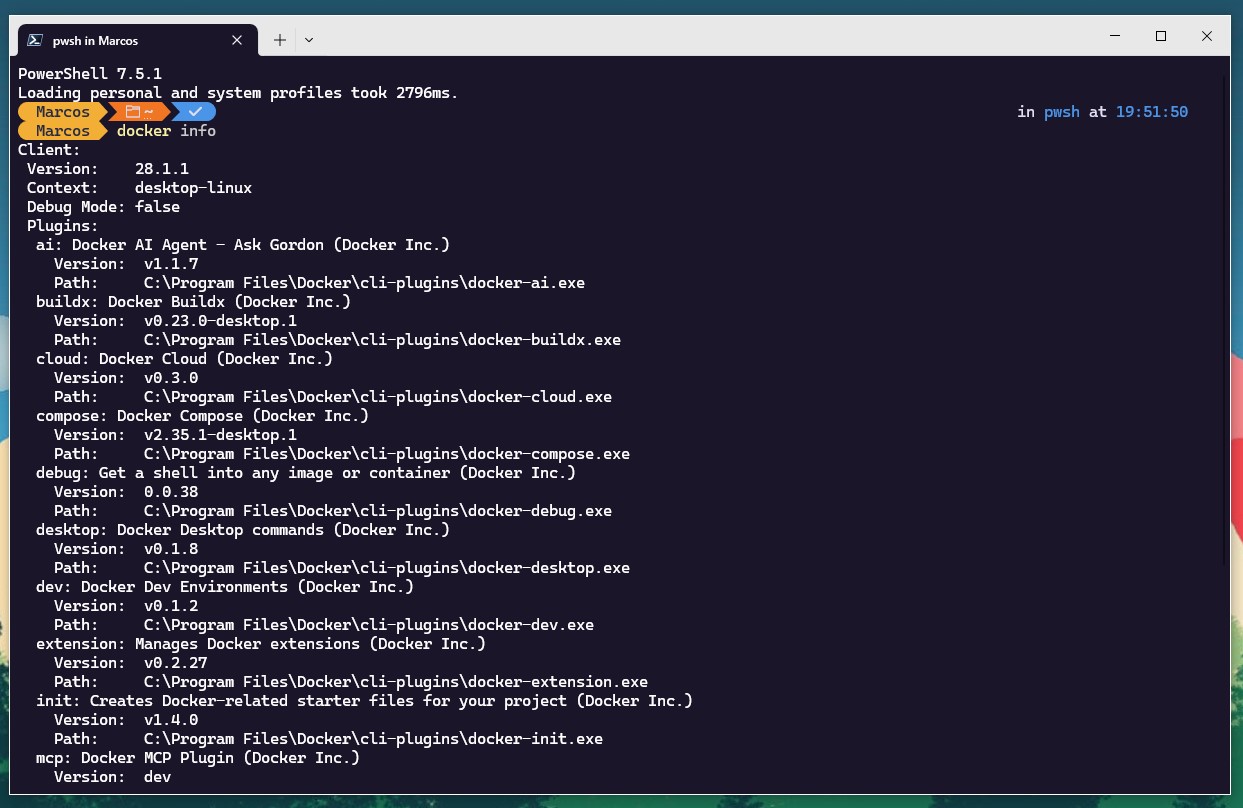Viewport: 1243px width, 808px height.
Task: Click the docker-buildx.exe path line
Action: pos(337,340)
